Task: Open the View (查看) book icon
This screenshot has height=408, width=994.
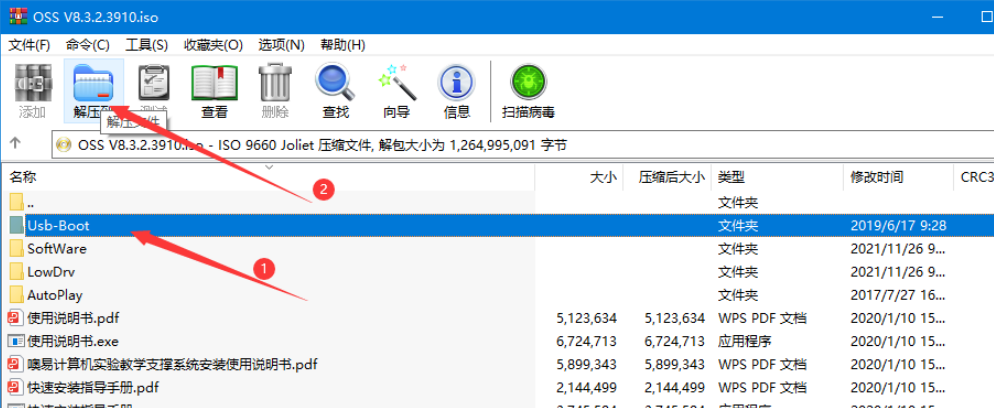Action: tap(214, 88)
